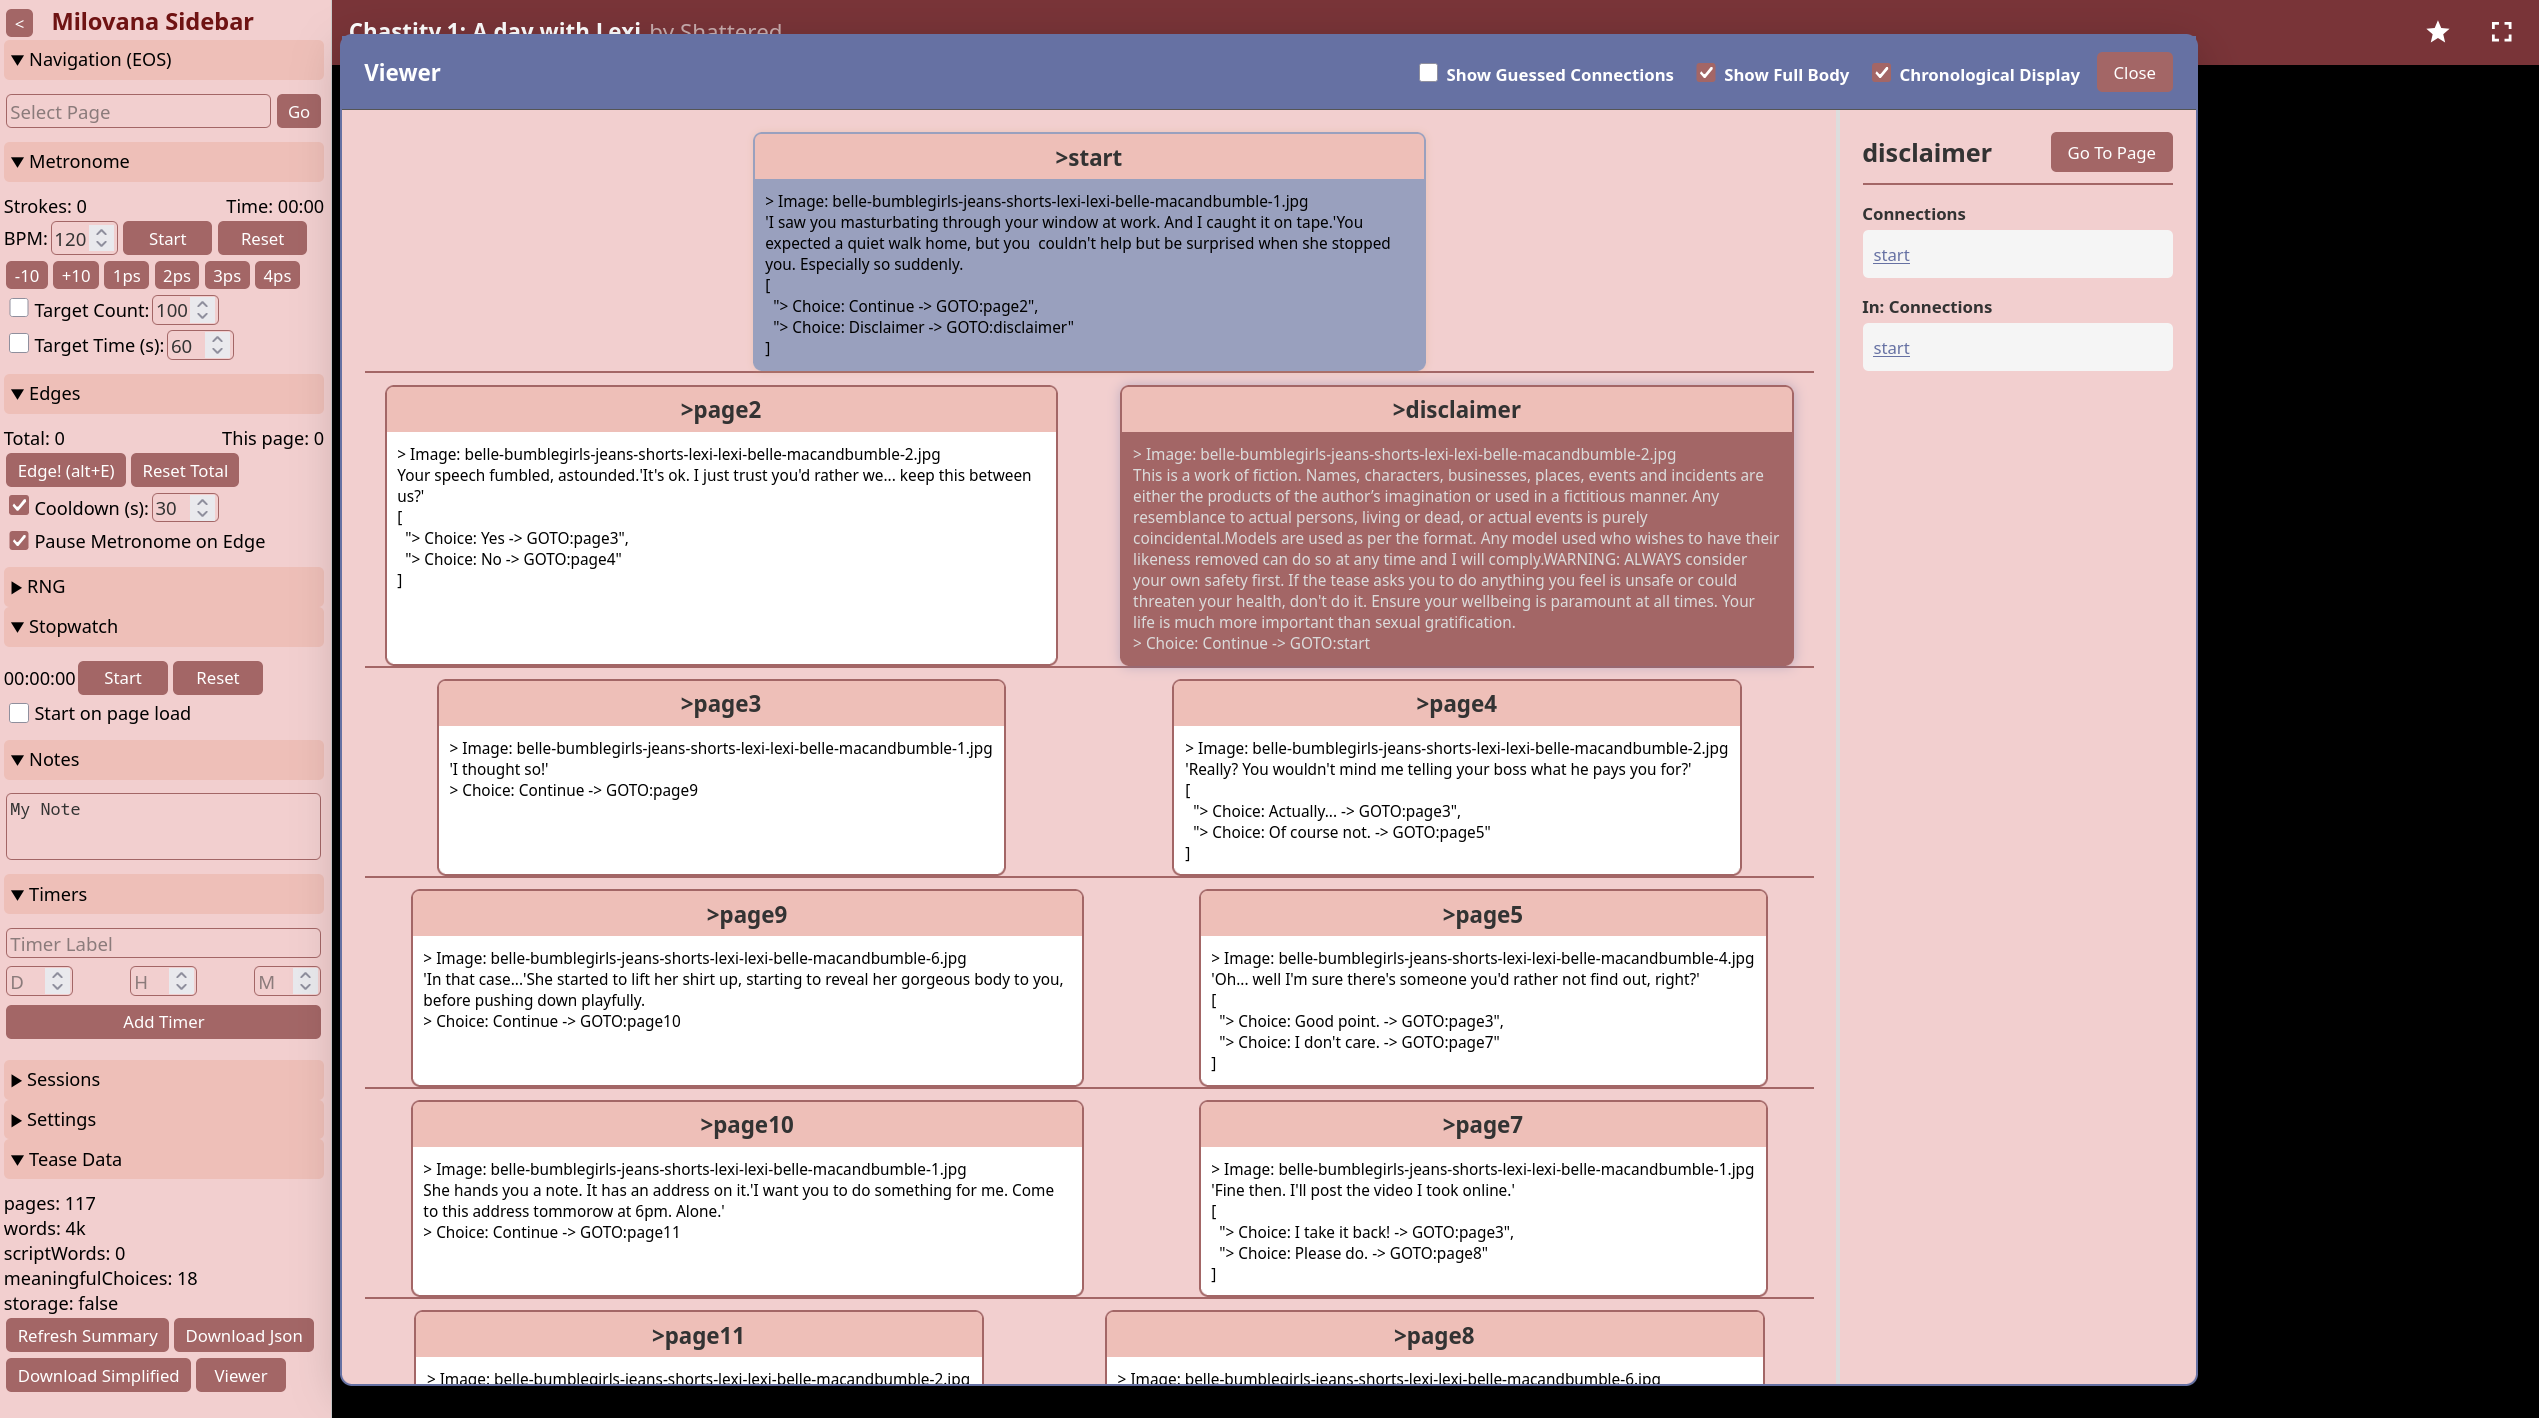Collapse the Milovana sidebar with the arrow button
The width and height of the screenshot is (2539, 1418).
tap(19, 22)
